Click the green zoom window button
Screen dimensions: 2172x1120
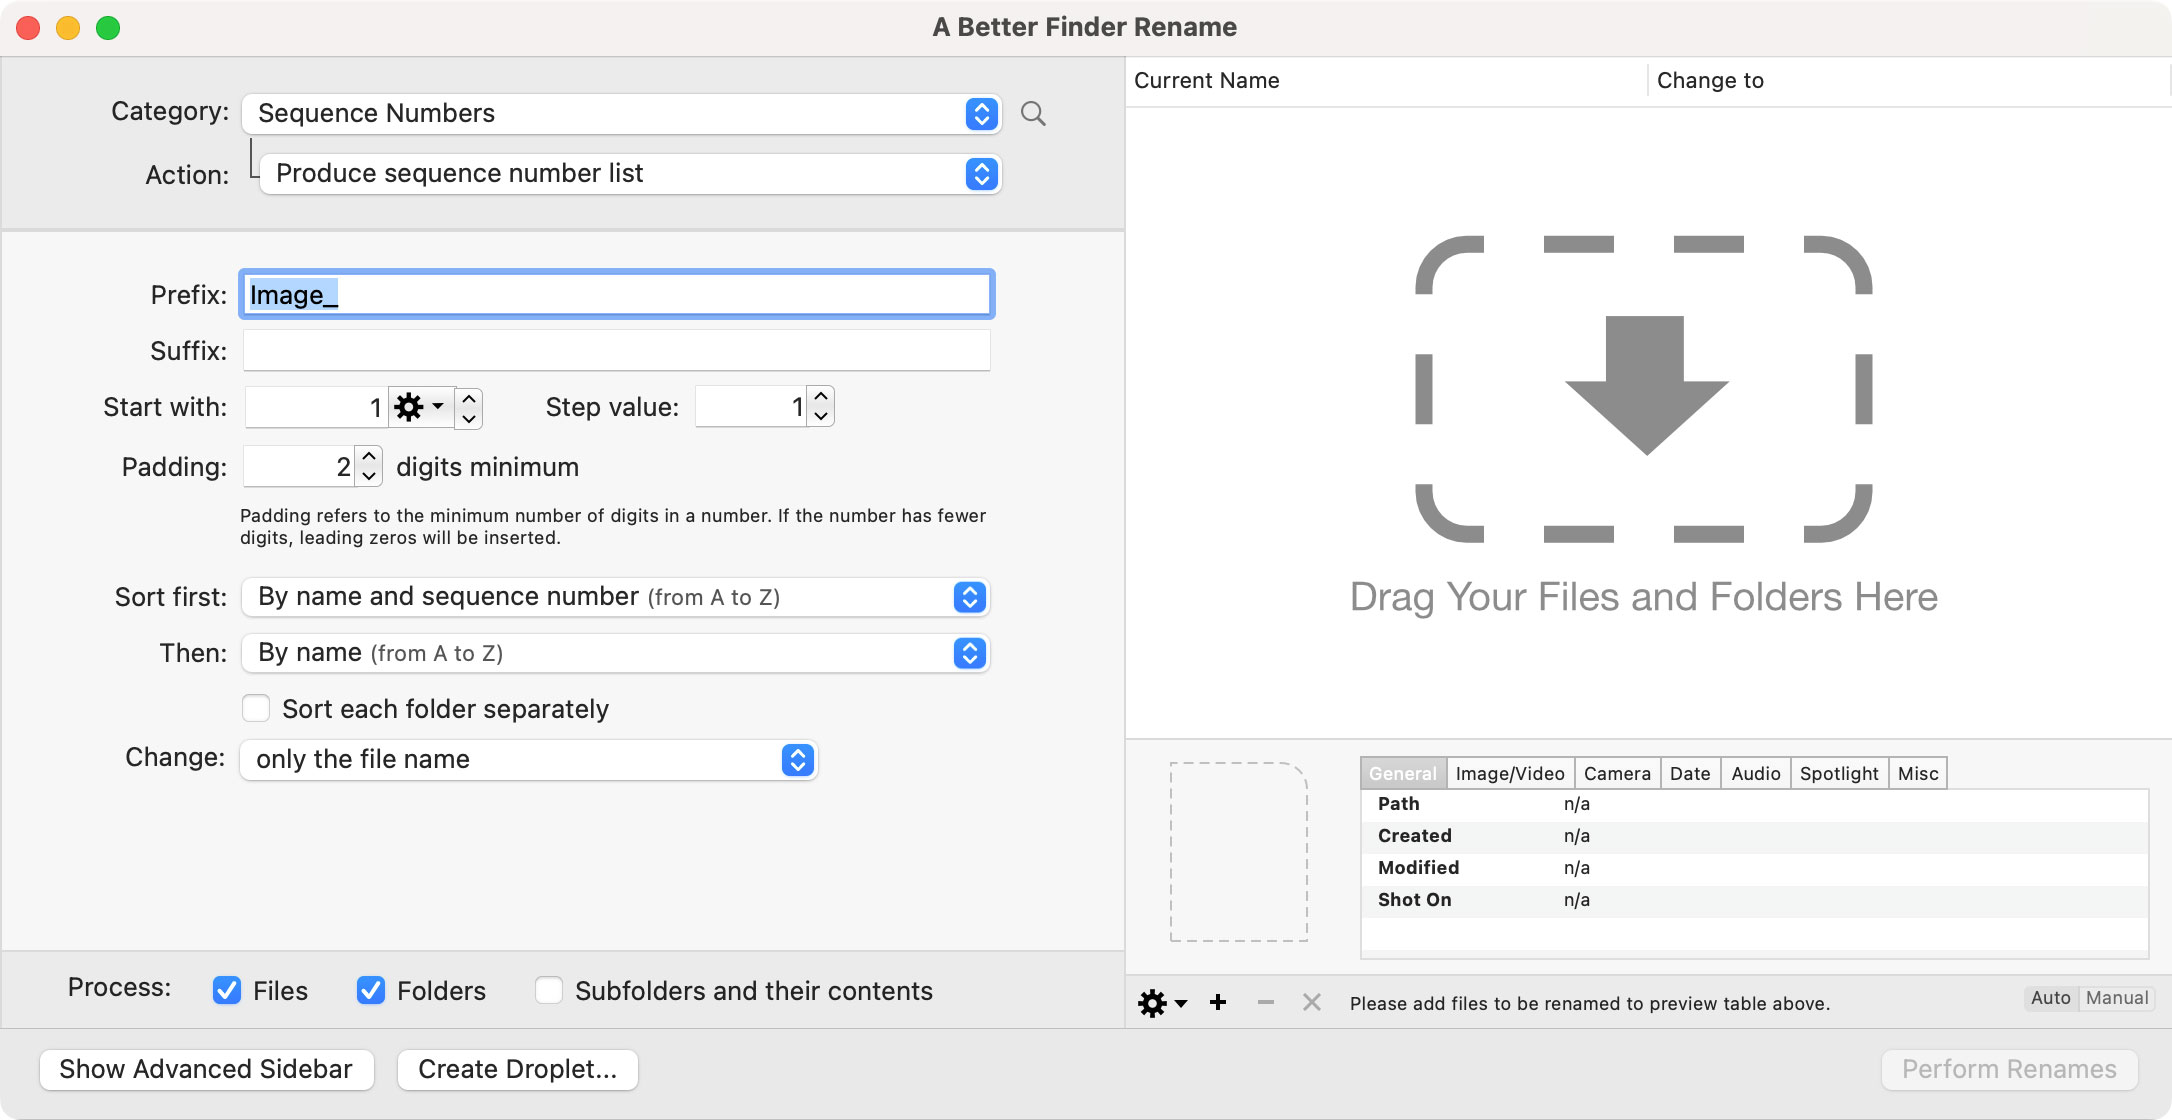click(108, 28)
